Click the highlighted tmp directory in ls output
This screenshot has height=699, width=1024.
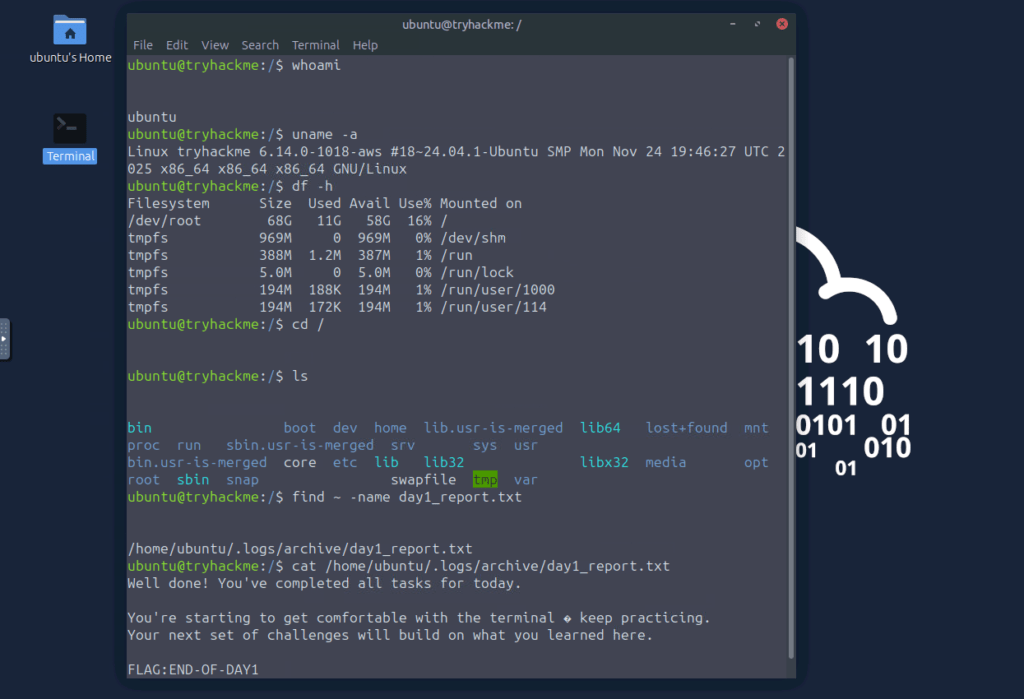pyautogui.click(x=485, y=480)
